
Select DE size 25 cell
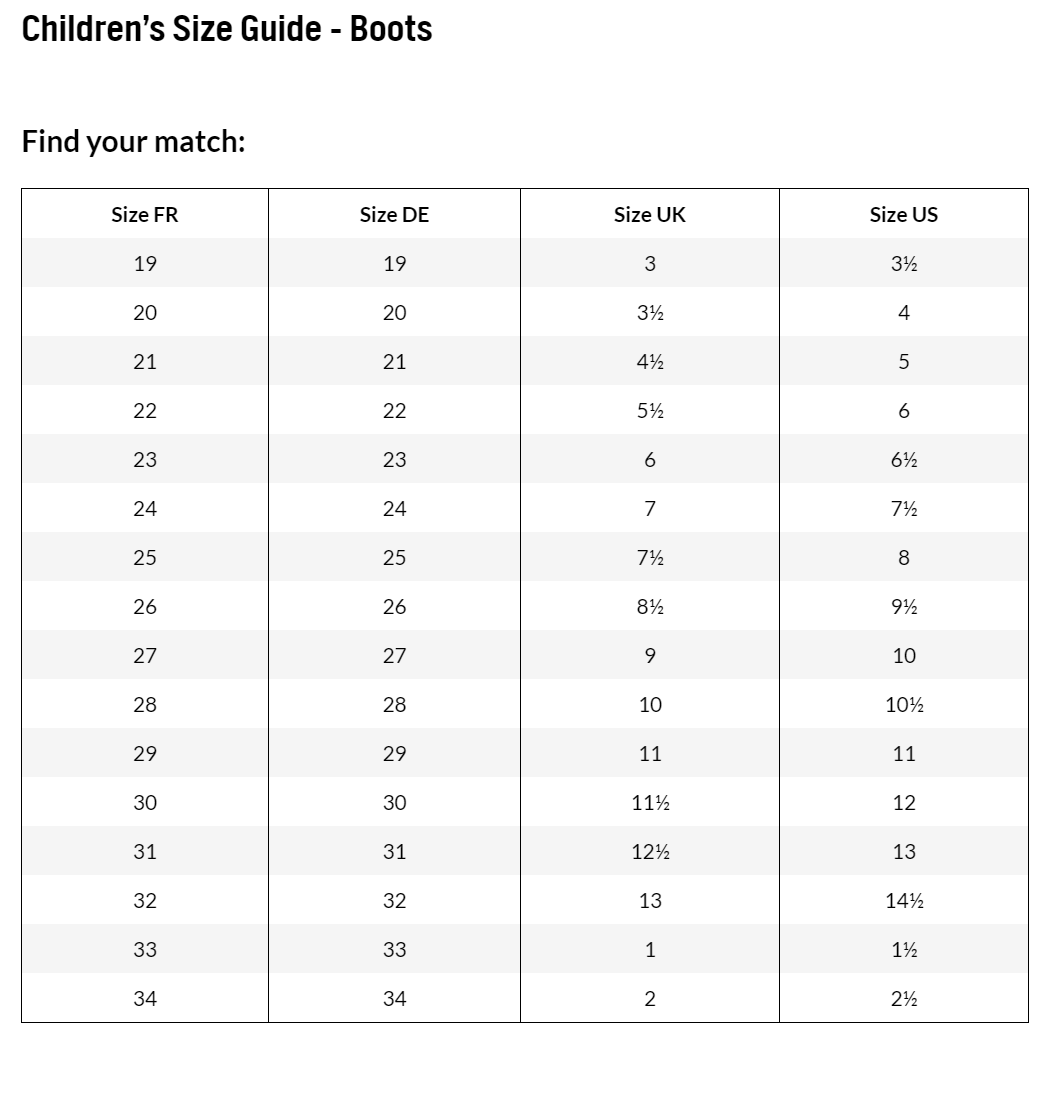(394, 558)
